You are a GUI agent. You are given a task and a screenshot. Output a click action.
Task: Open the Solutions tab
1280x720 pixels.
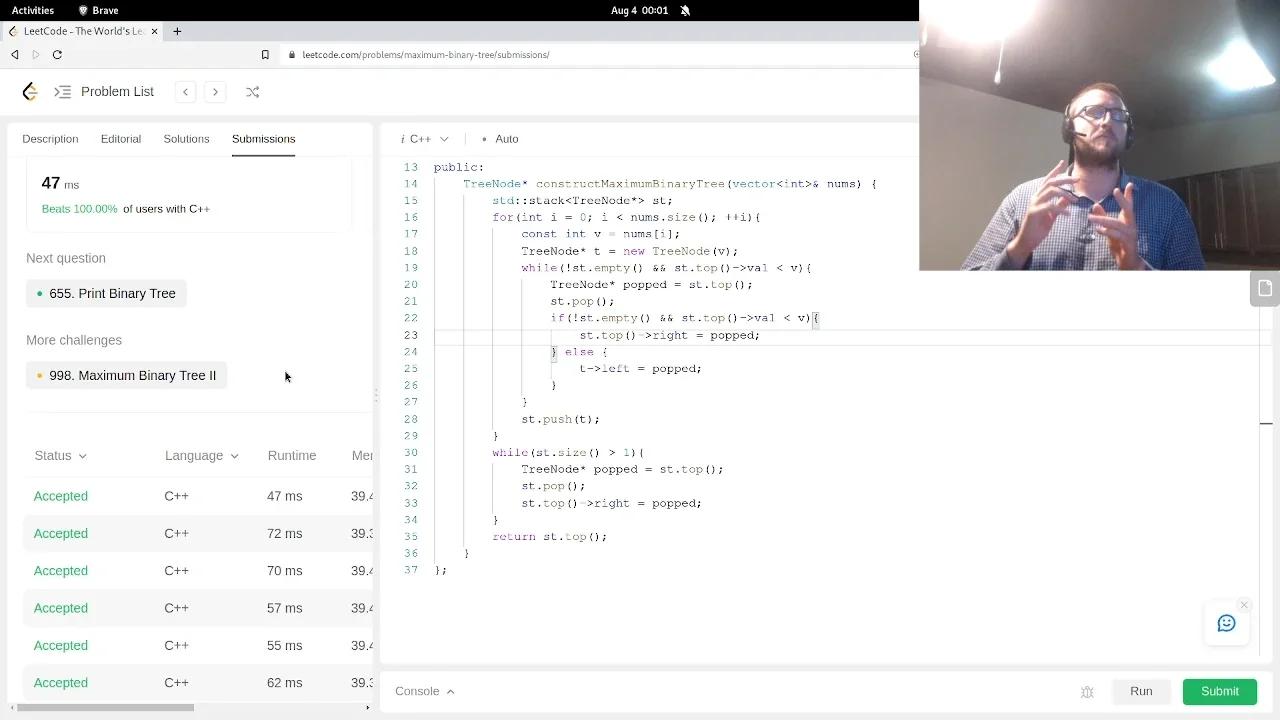186,139
